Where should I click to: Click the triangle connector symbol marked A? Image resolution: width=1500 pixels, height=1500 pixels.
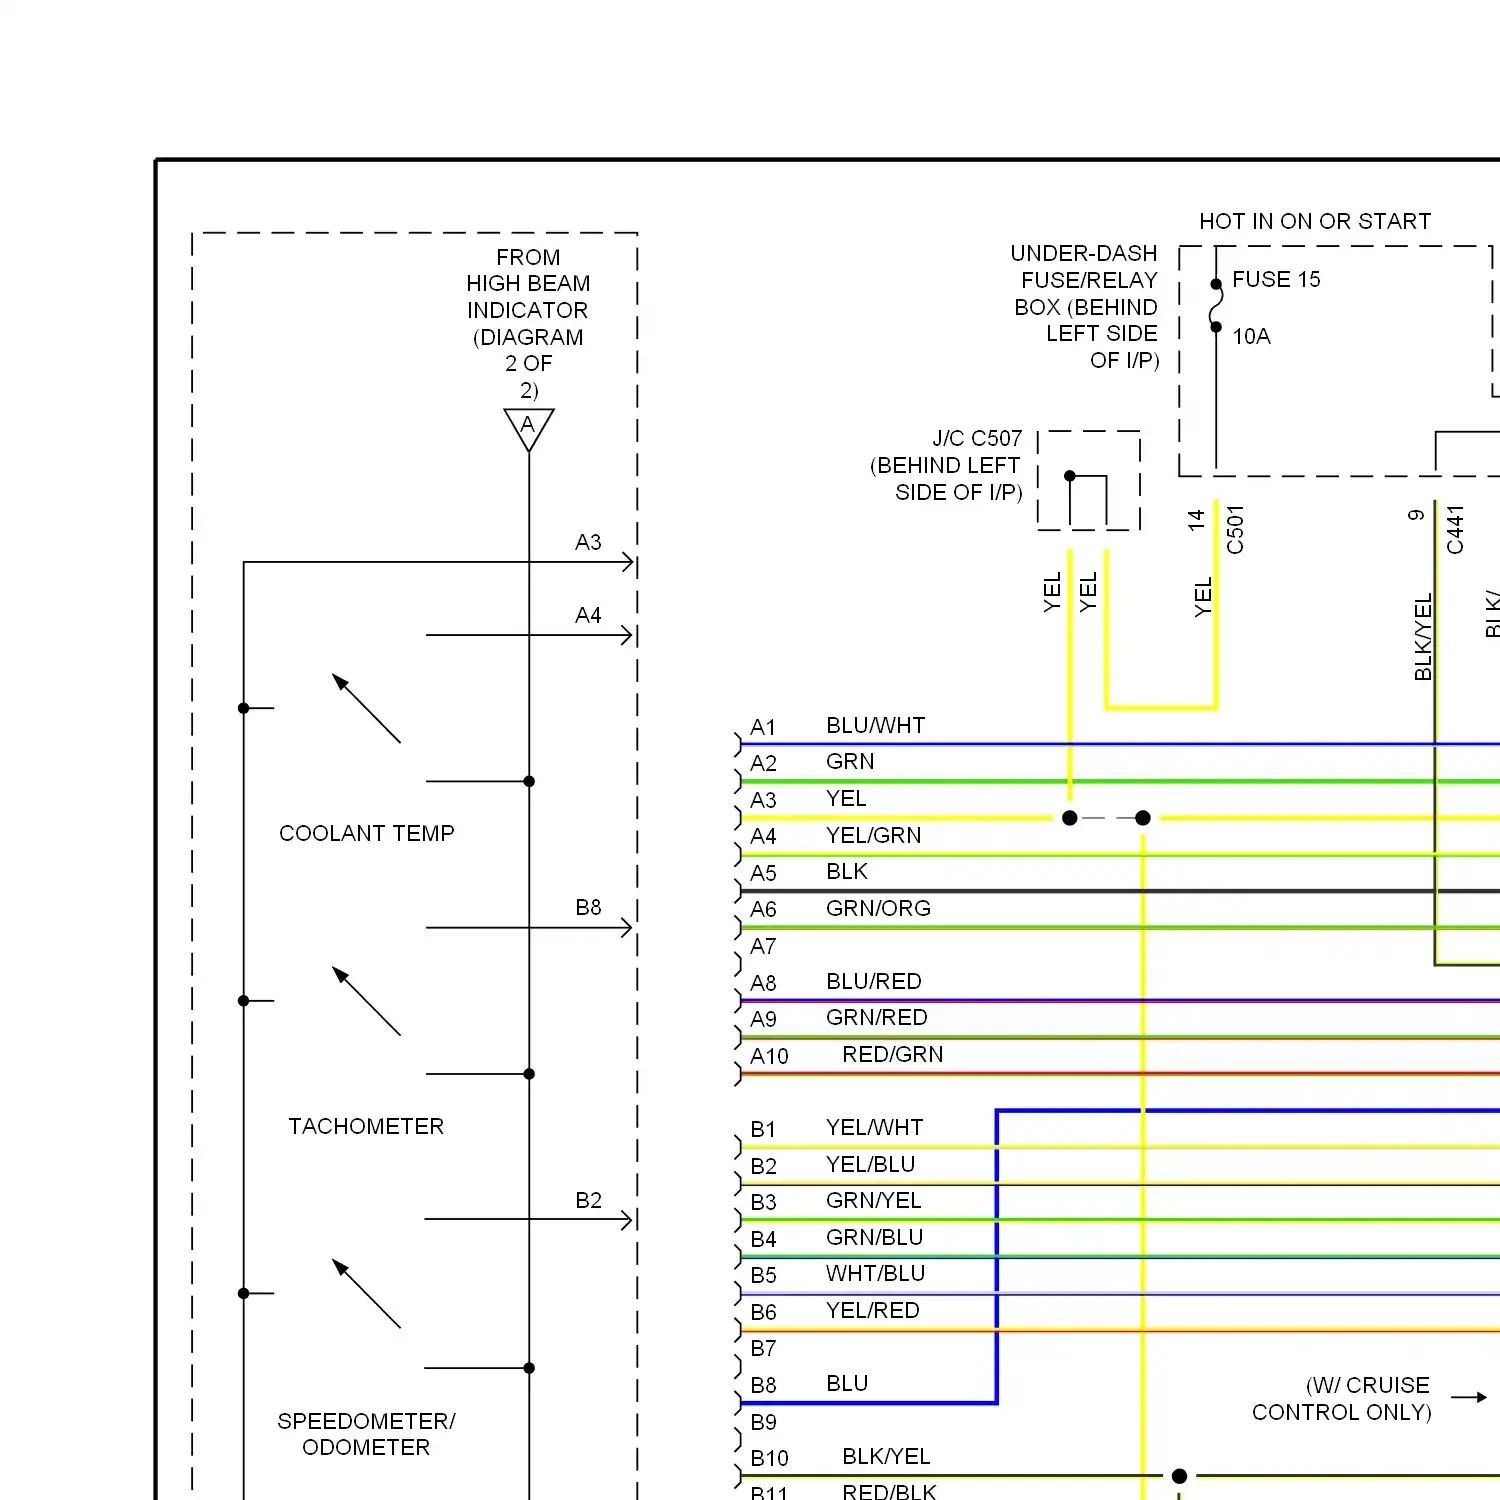[x=529, y=430]
